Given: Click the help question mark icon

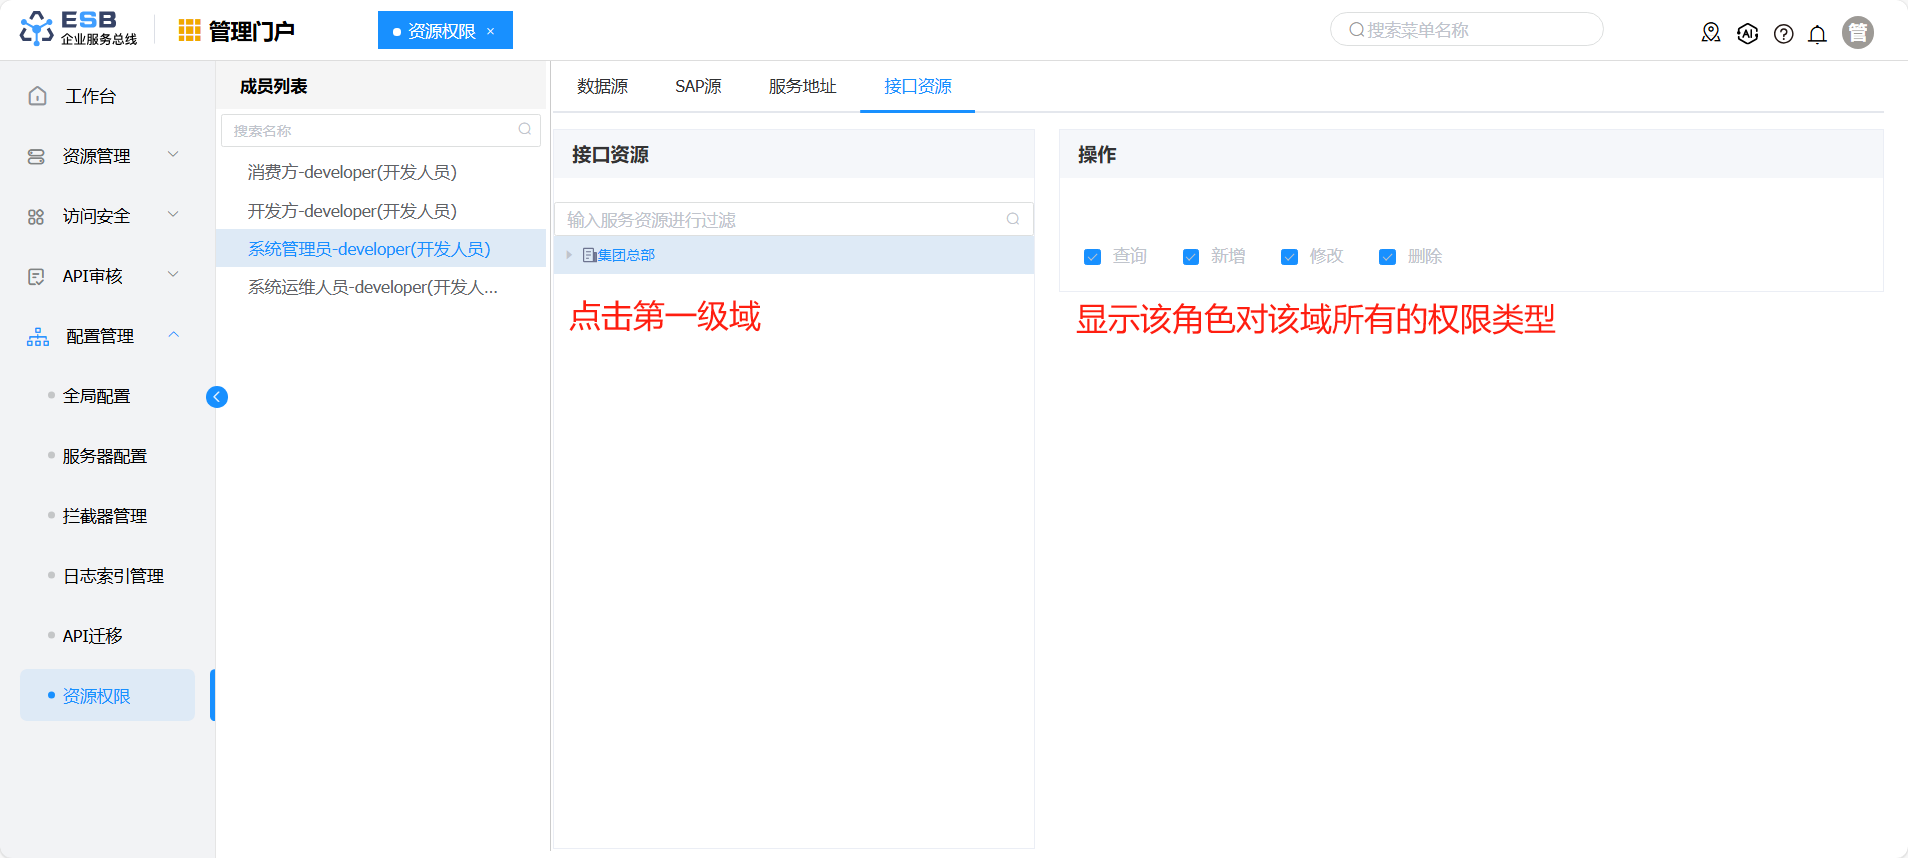Looking at the screenshot, I should pos(1783,34).
